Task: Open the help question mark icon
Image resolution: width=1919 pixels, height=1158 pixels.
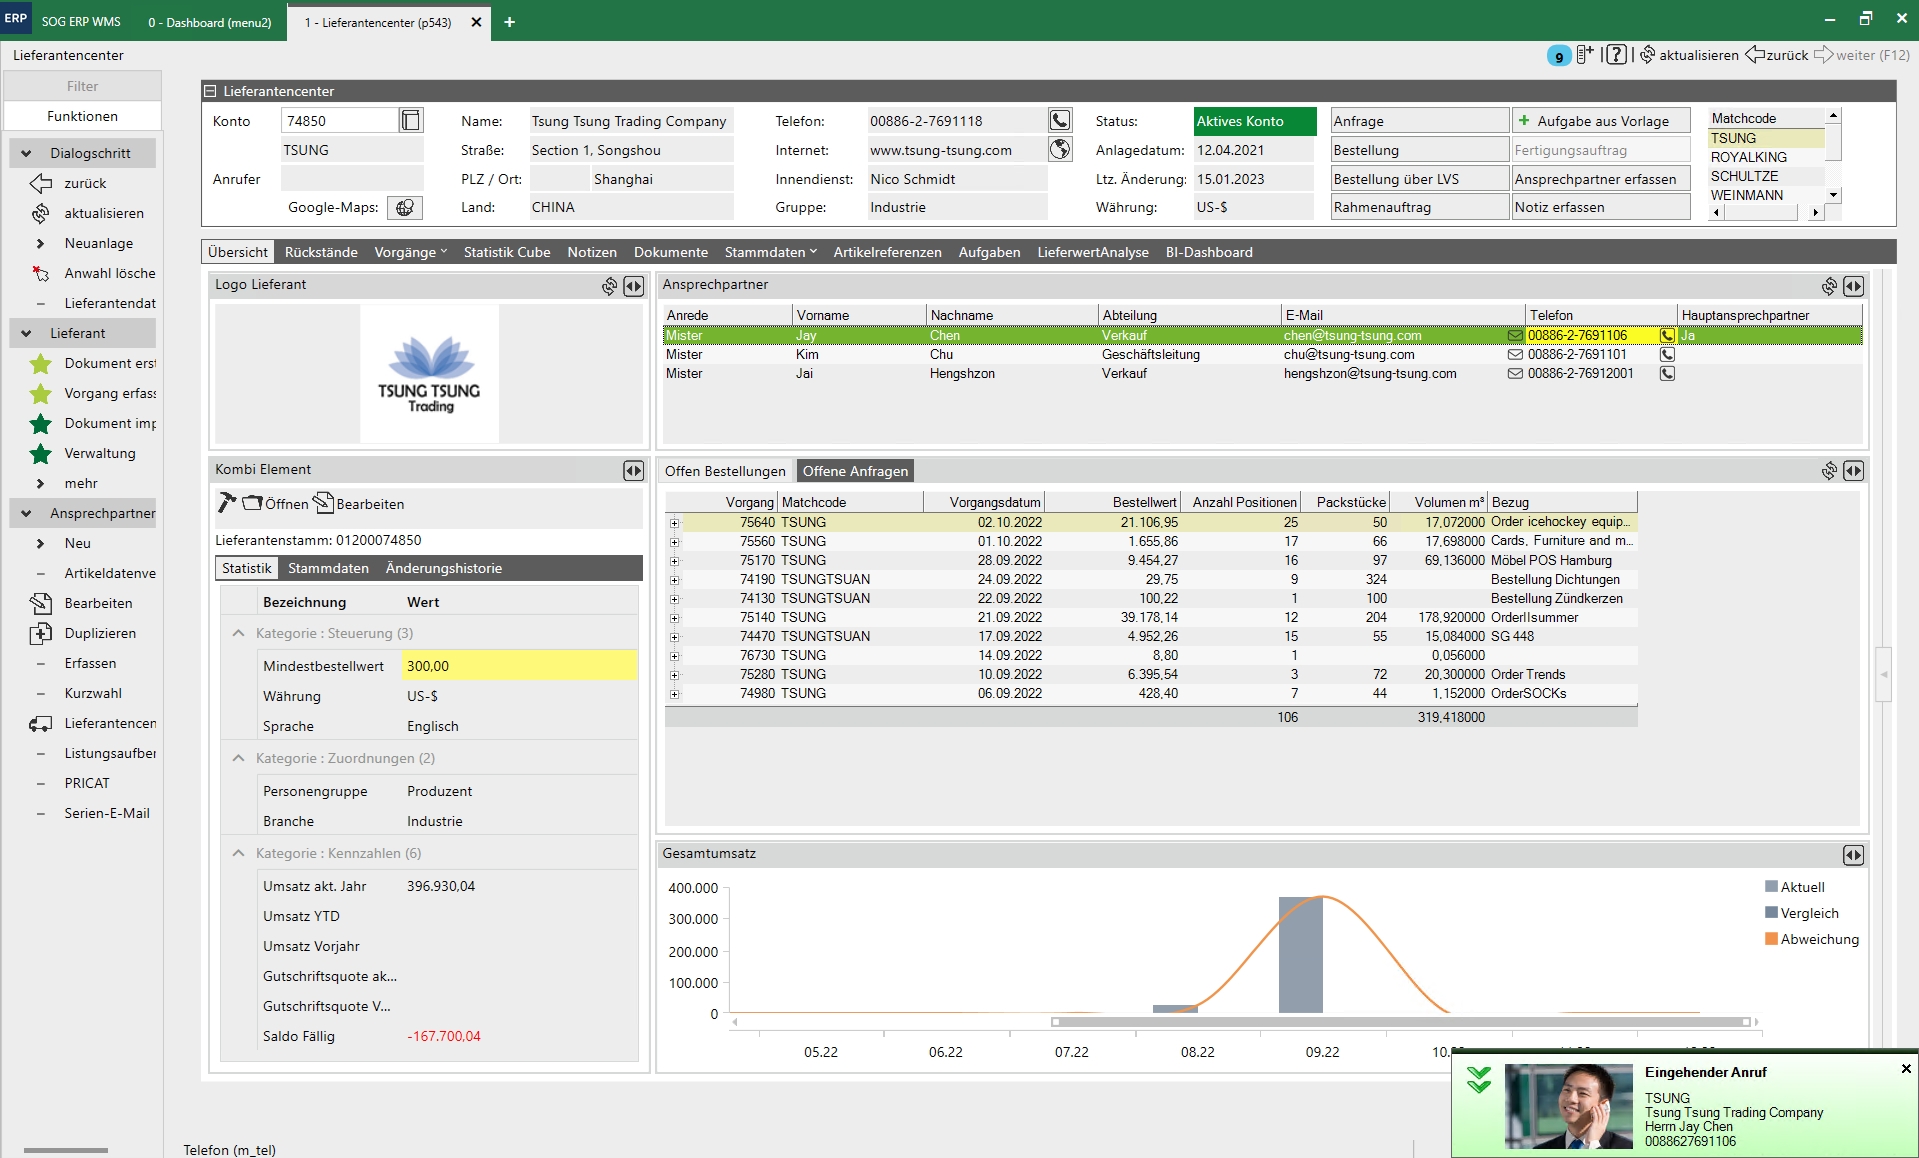Action: click(x=1617, y=55)
